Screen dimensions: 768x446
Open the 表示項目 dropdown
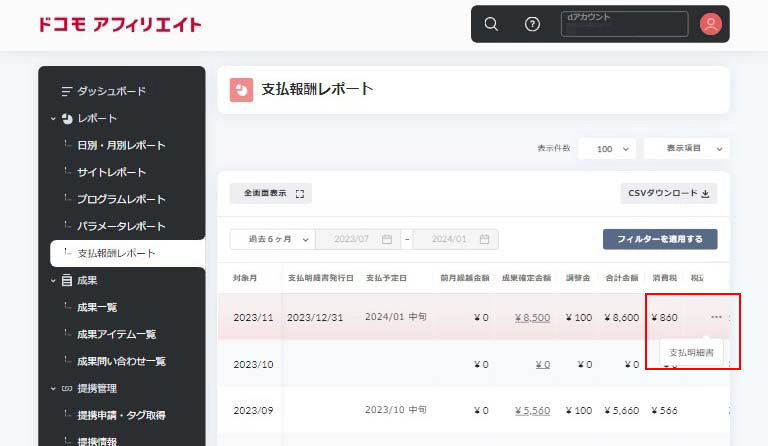(686, 149)
